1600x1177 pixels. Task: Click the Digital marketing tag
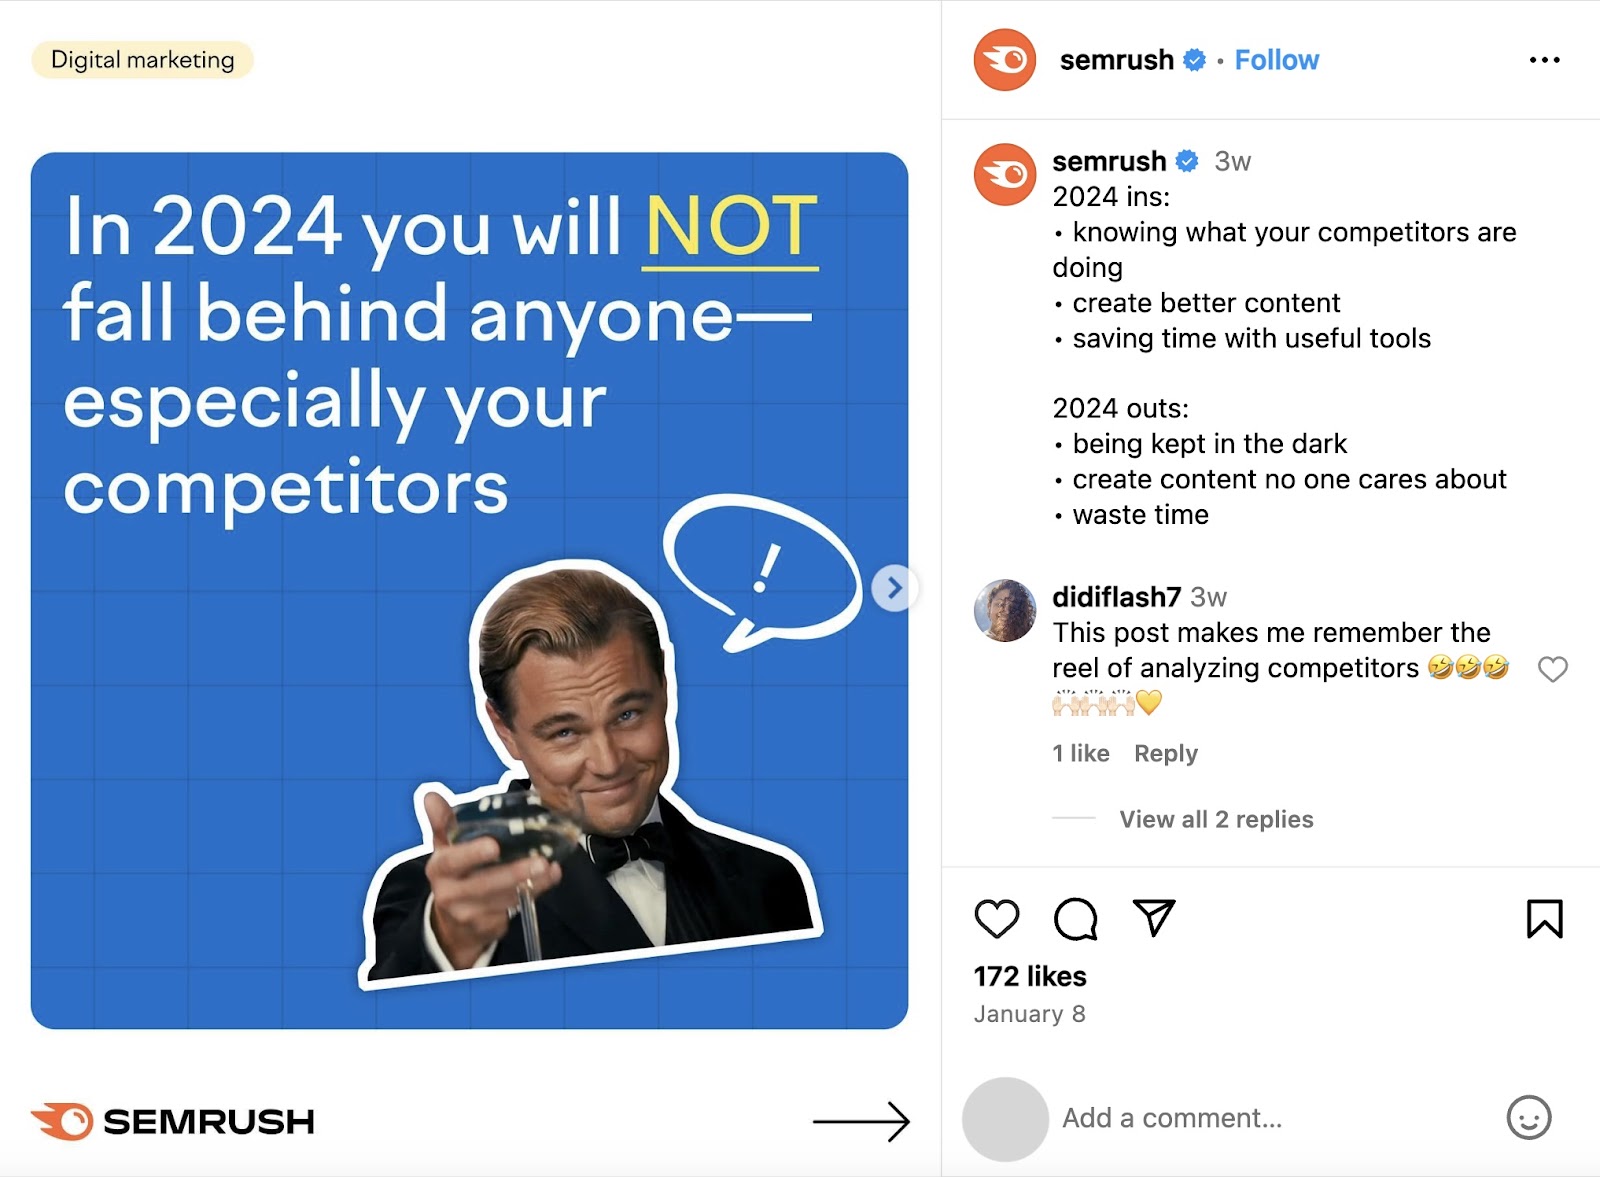(141, 59)
